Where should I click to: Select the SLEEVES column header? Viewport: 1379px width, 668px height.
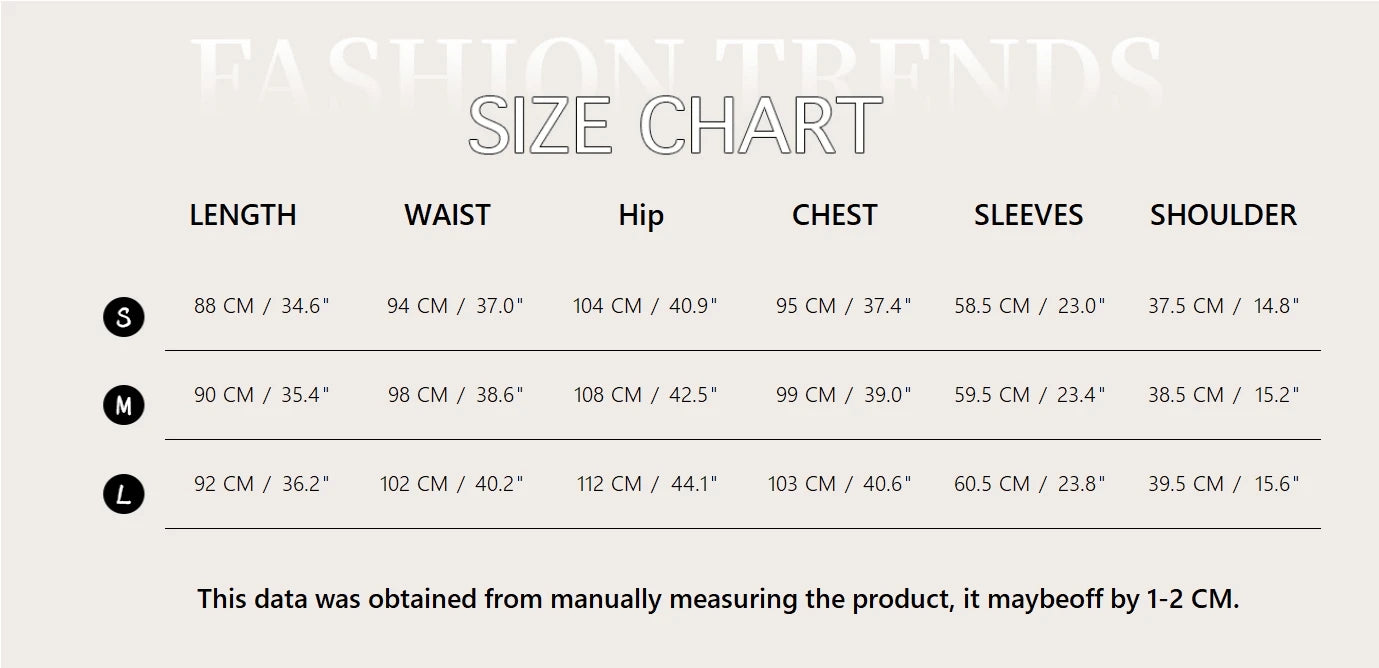click(x=1028, y=215)
